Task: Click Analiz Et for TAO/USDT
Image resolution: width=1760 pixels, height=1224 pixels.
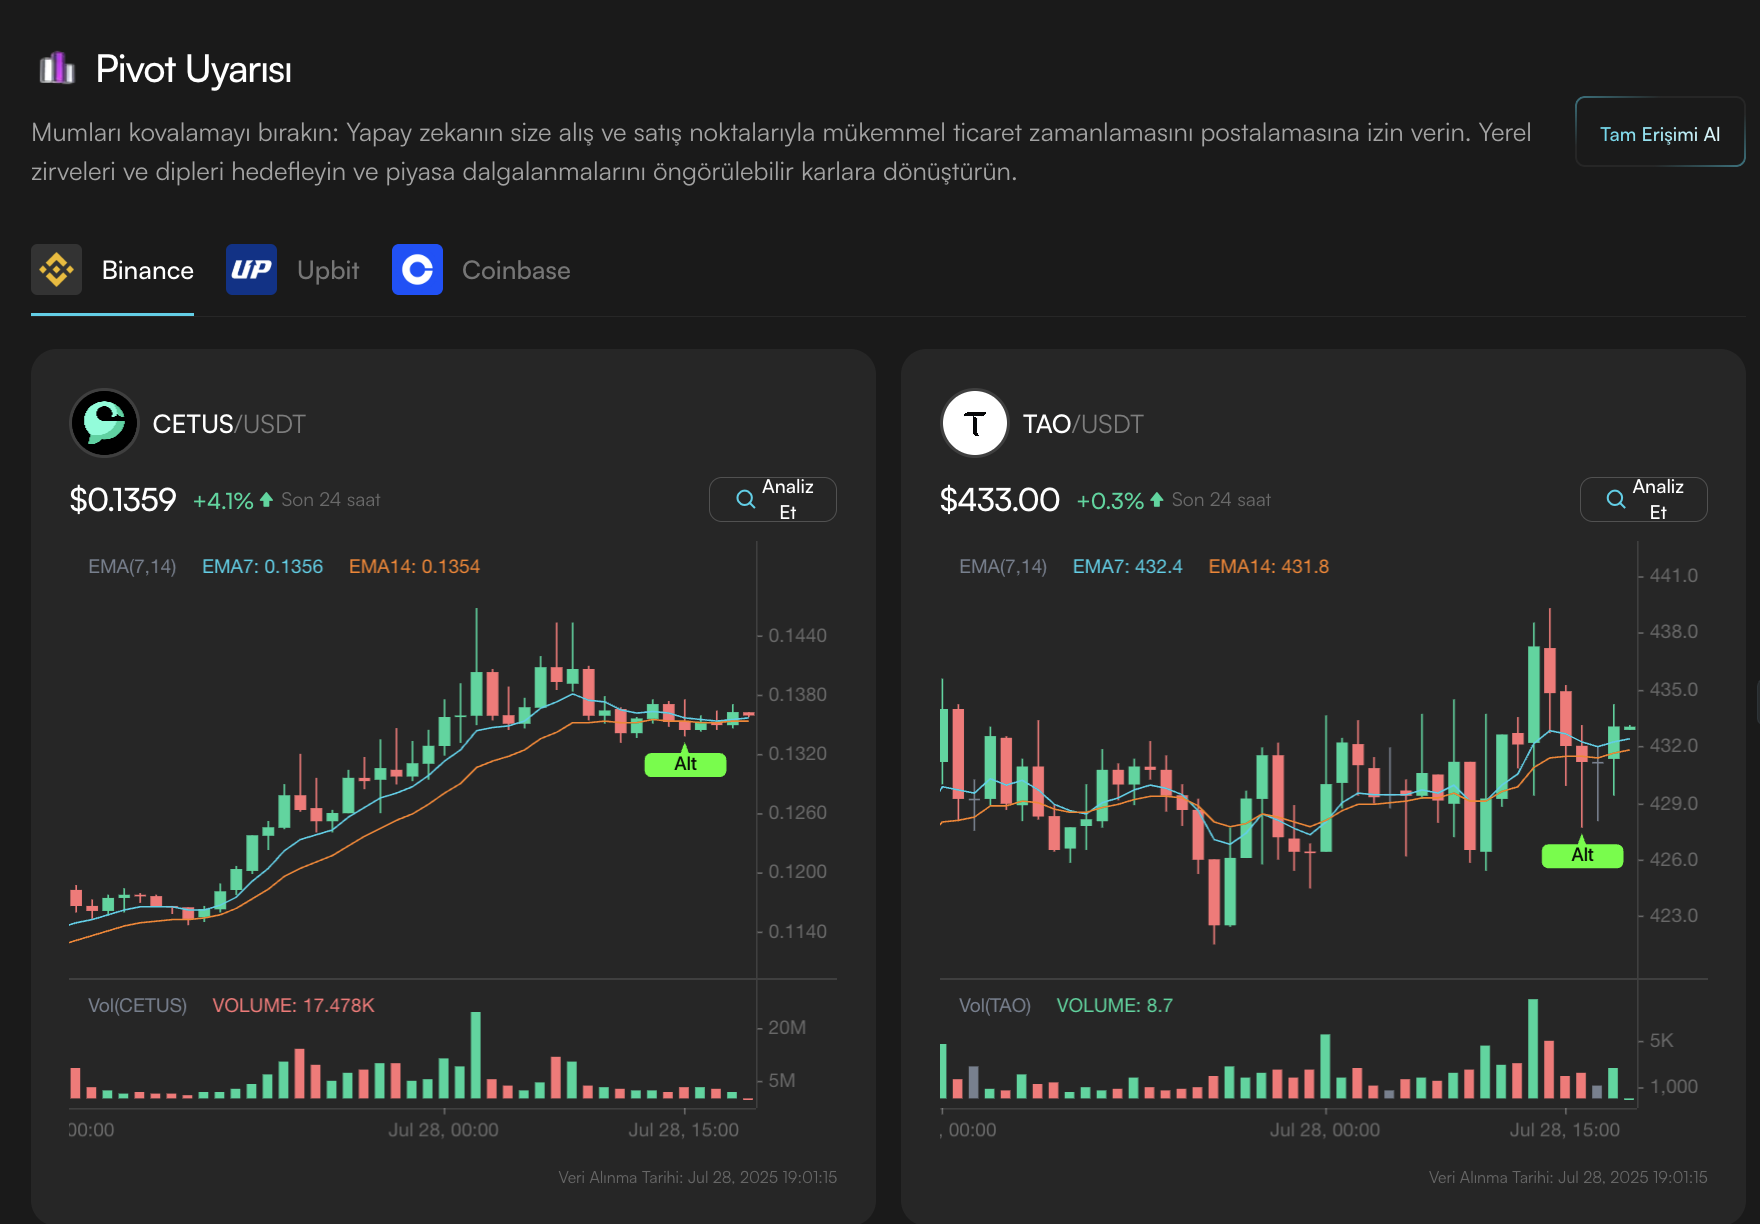Action: click(x=1644, y=499)
